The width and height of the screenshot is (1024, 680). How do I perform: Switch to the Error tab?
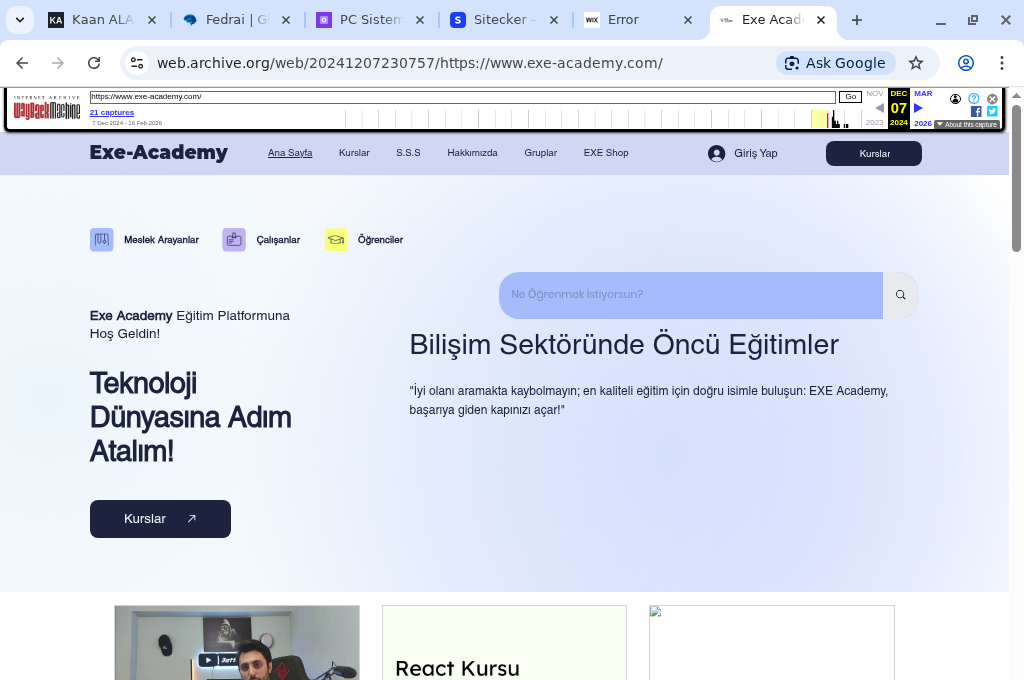coord(622,19)
